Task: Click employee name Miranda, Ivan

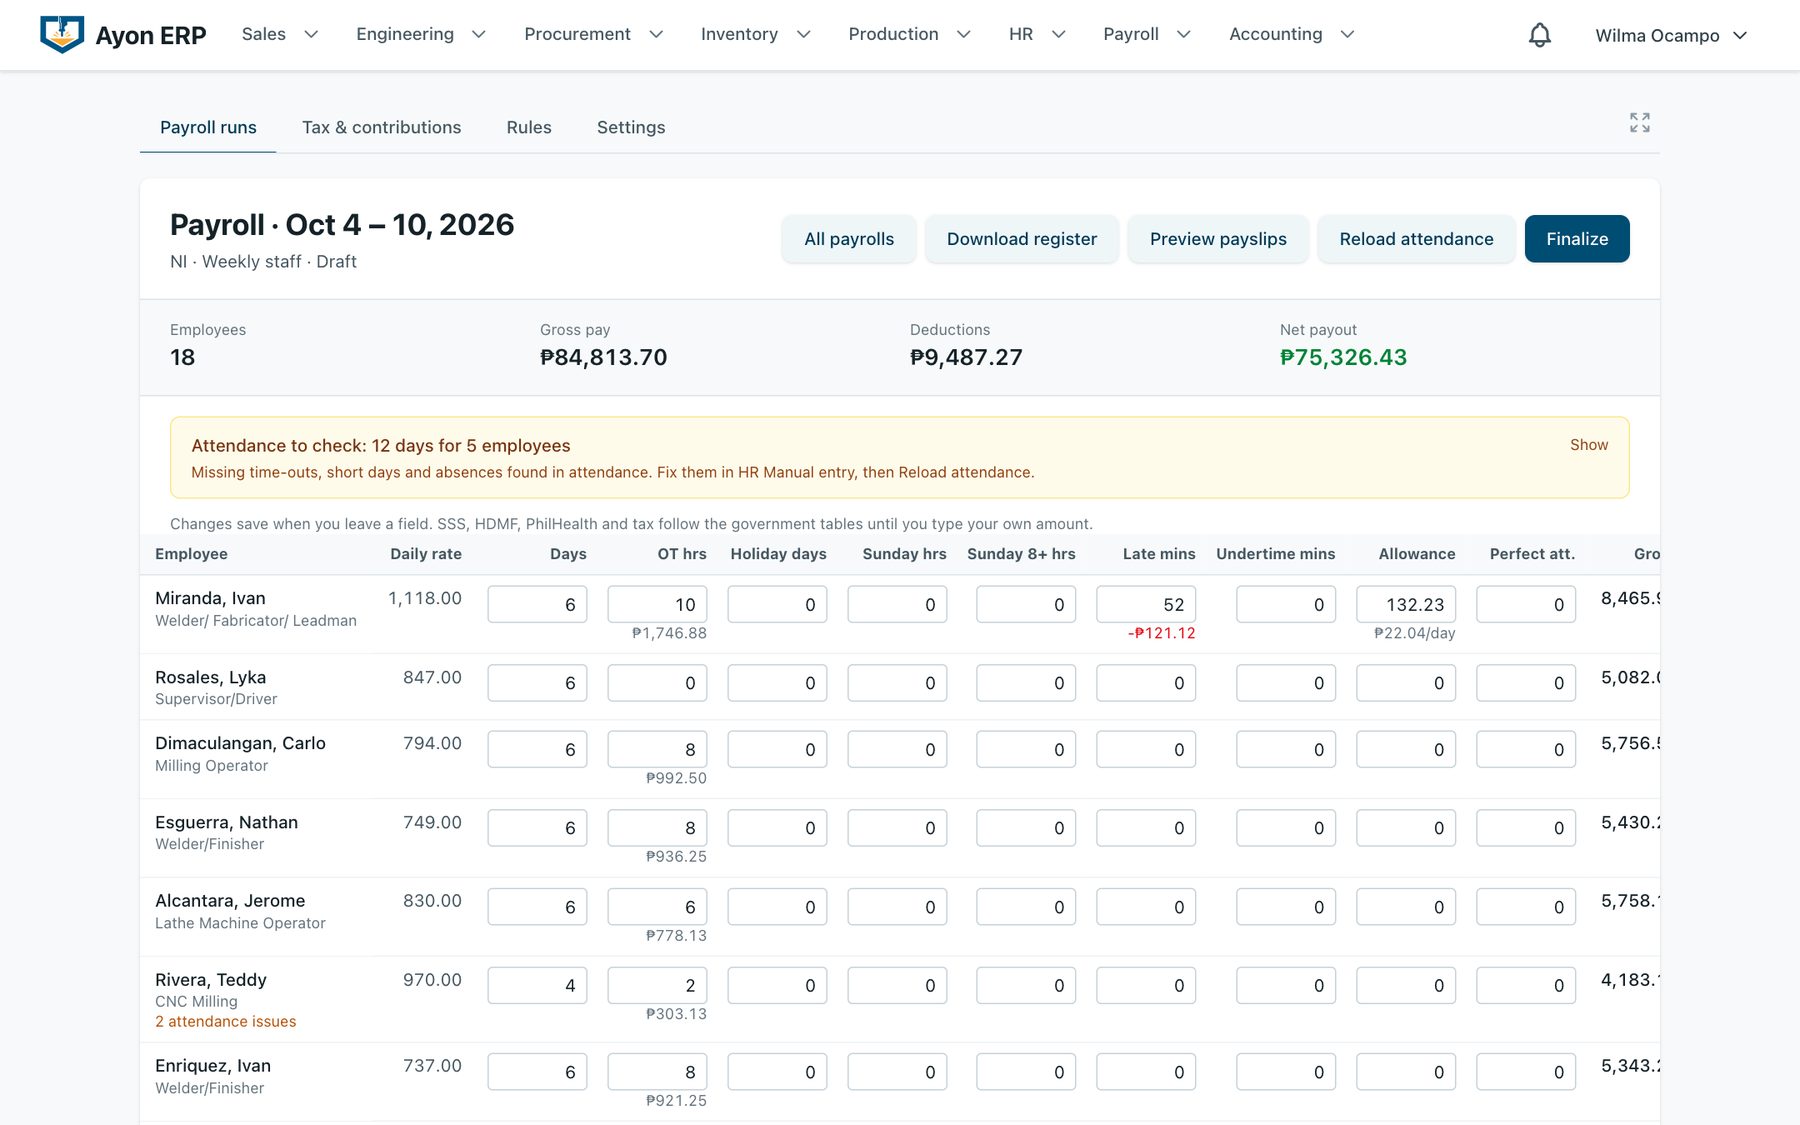Action: [x=210, y=598]
